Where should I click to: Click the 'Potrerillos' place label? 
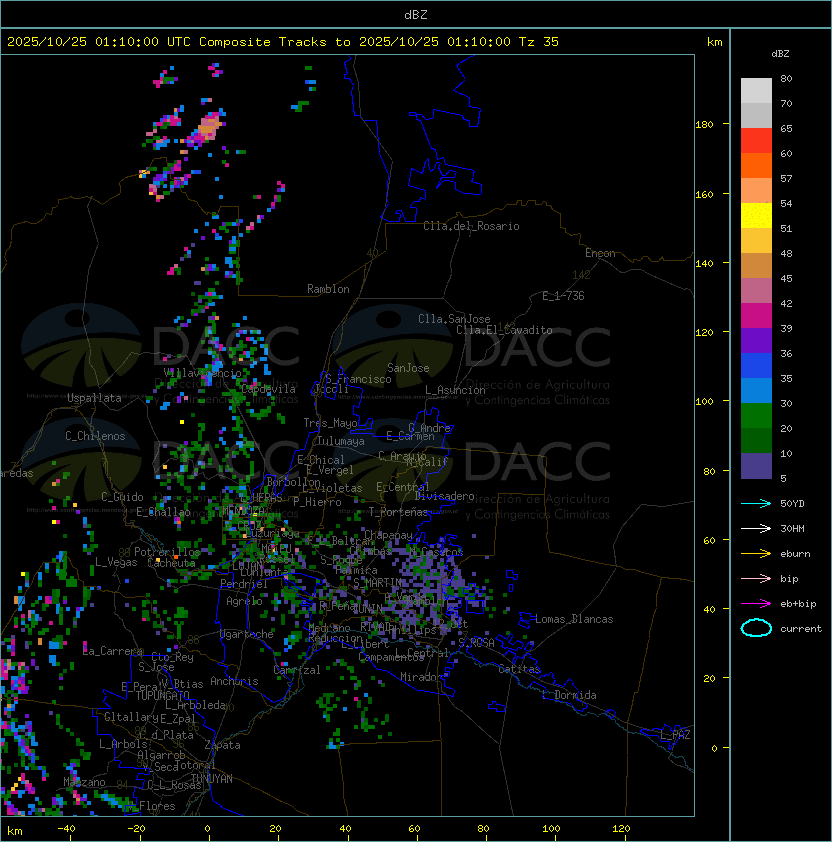coord(167,552)
